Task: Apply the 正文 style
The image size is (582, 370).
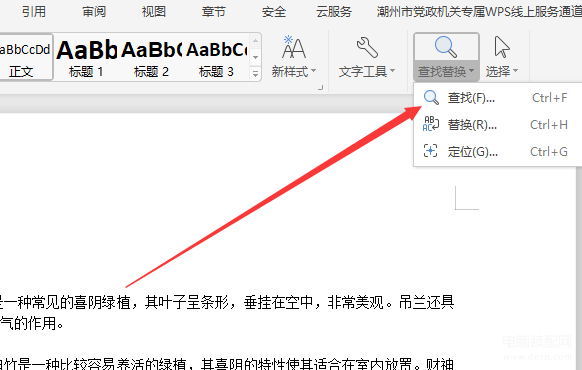Action: pyautogui.click(x=25, y=57)
